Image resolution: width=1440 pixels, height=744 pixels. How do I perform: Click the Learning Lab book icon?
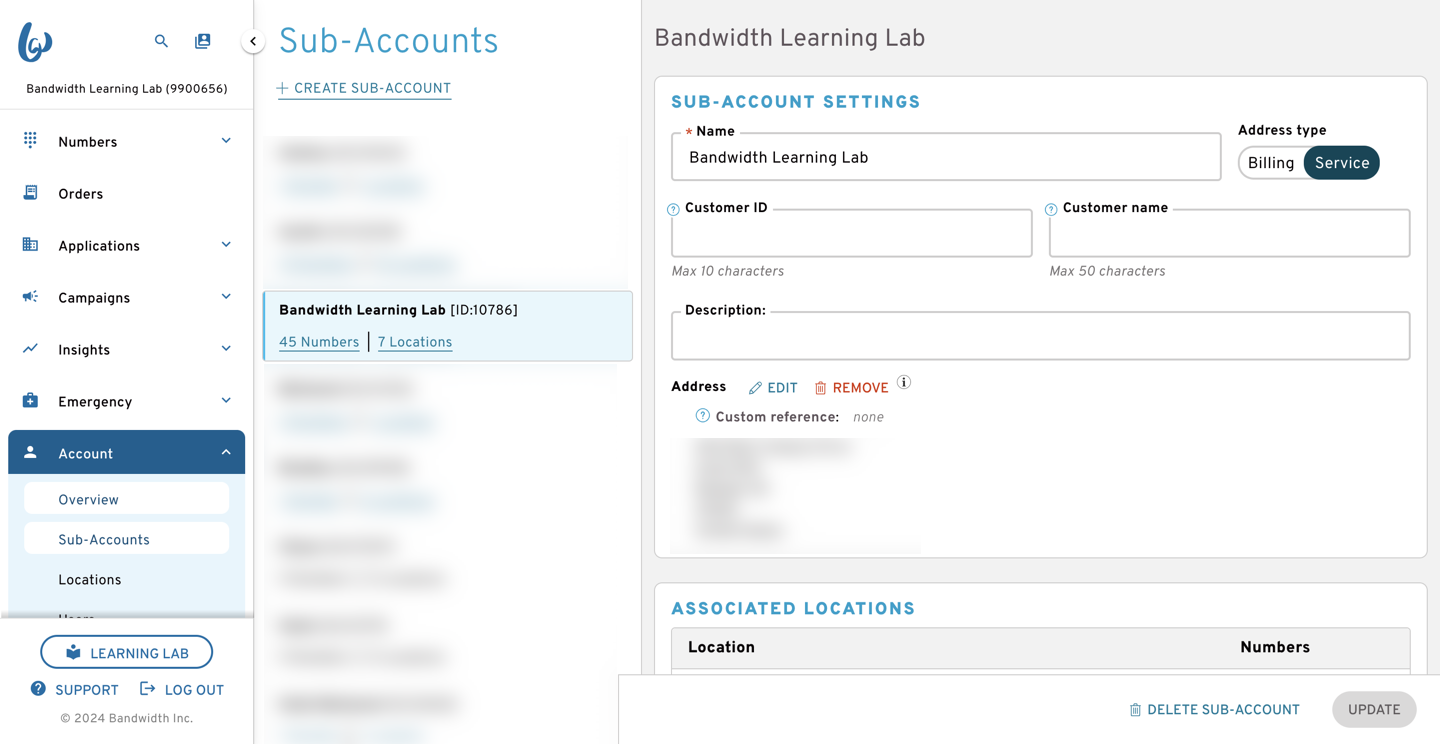click(x=73, y=653)
